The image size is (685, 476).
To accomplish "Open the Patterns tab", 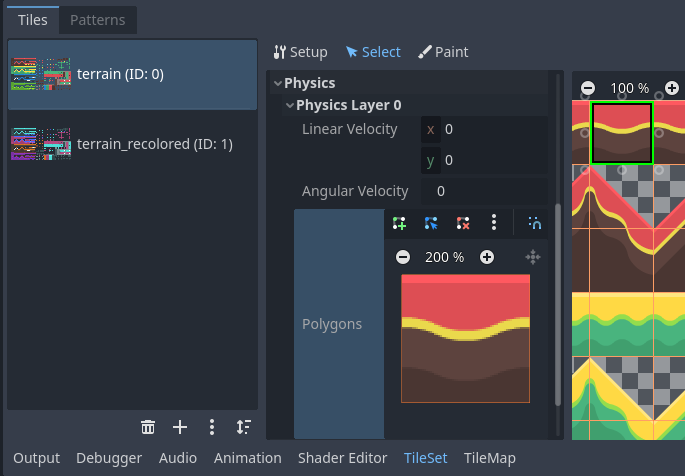I will click(x=97, y=20).
